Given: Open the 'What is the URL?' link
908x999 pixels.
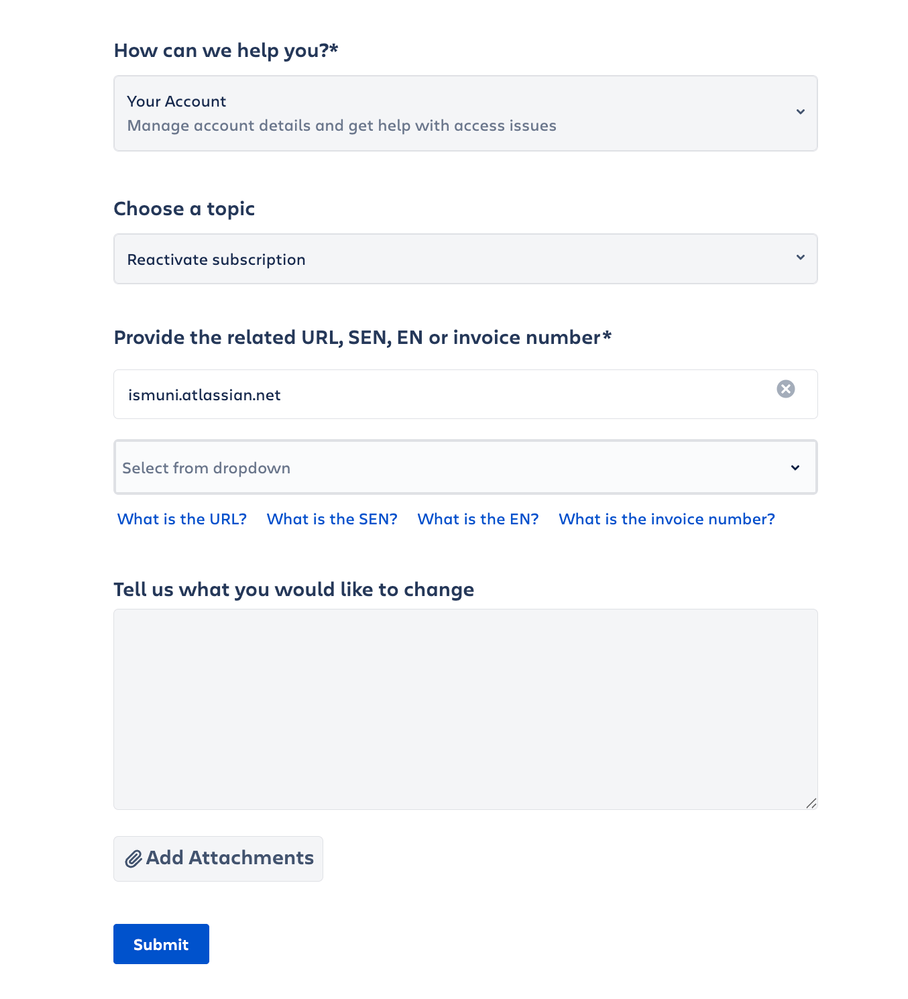Looking at the screenshot, I should point(182,519).
